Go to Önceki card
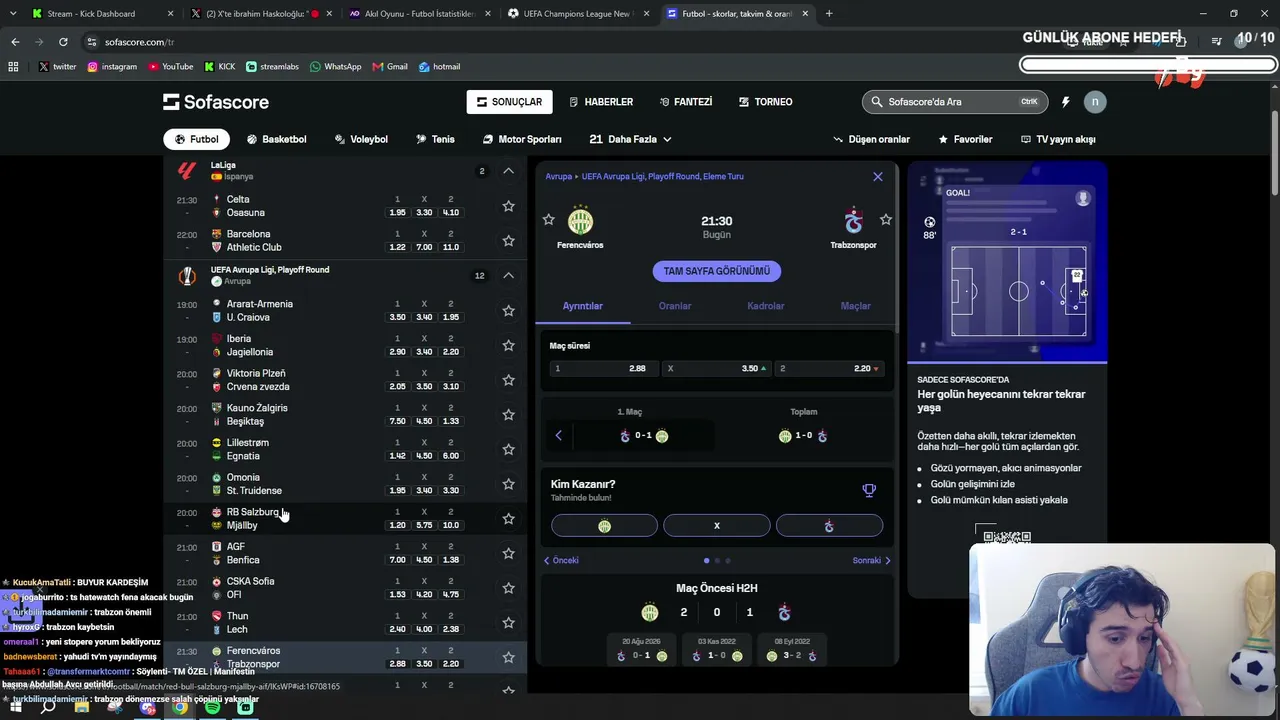 [561, 561]
